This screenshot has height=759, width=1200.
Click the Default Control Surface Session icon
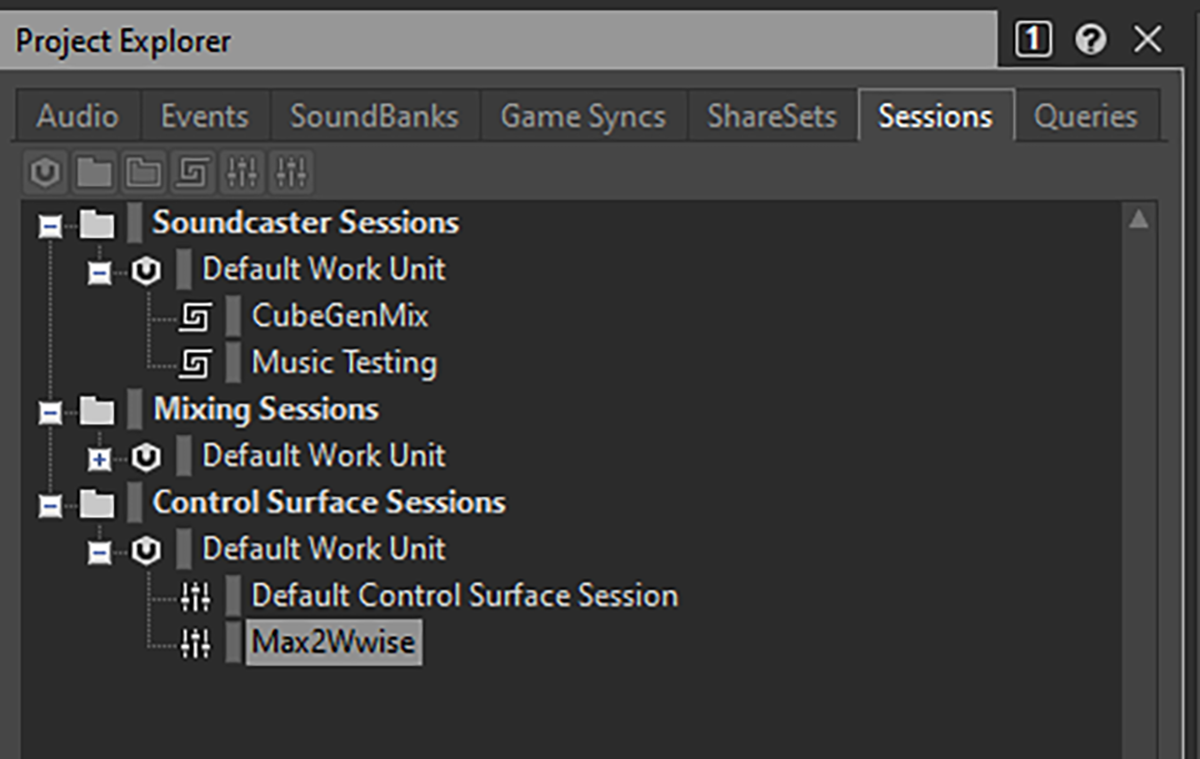[x=195, y=597]
